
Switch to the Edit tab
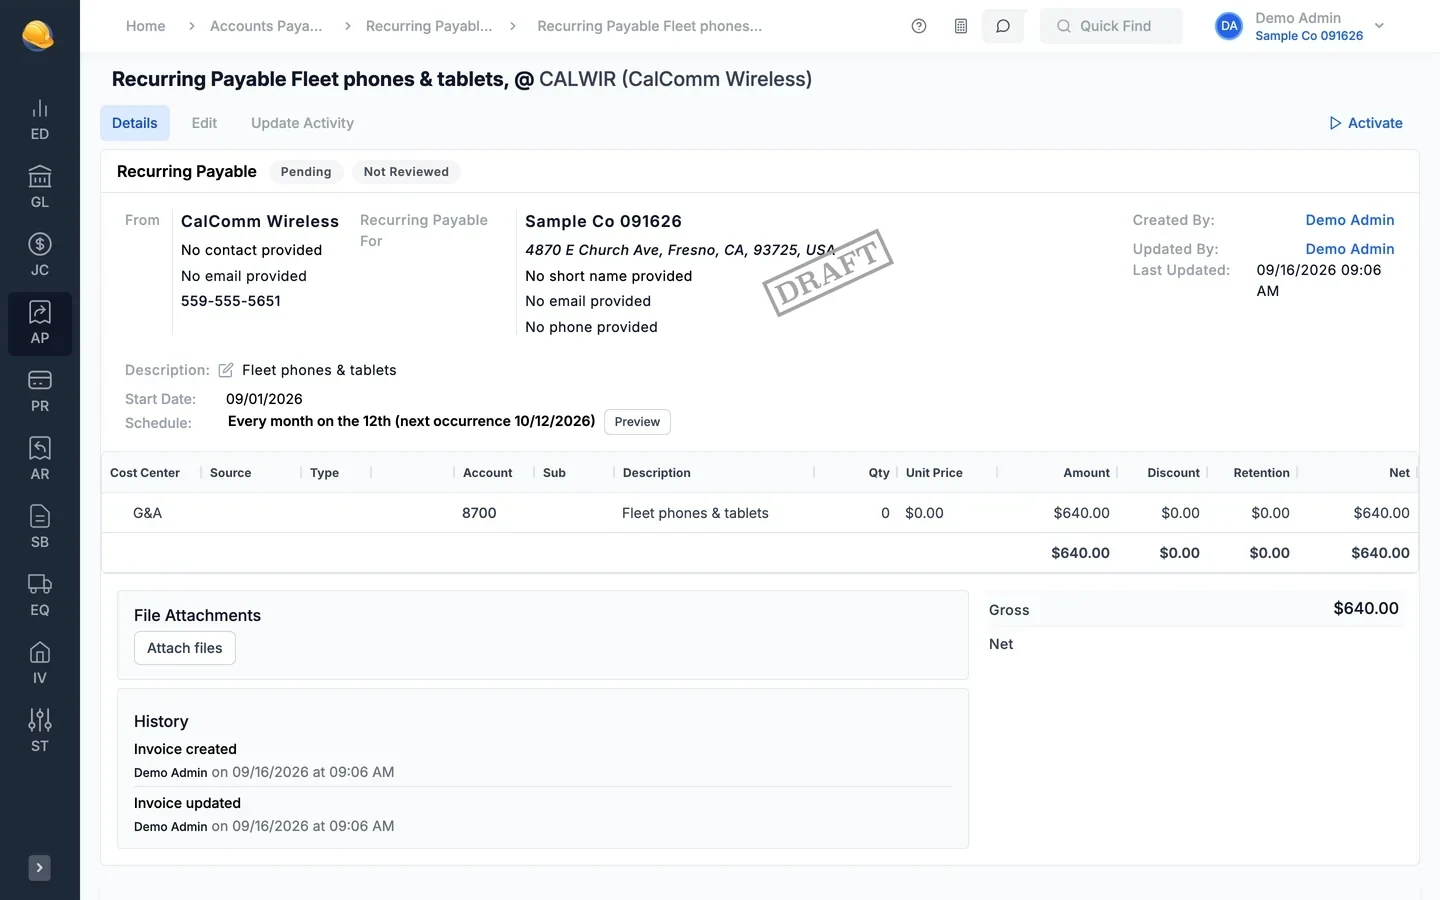pos(204,123)
